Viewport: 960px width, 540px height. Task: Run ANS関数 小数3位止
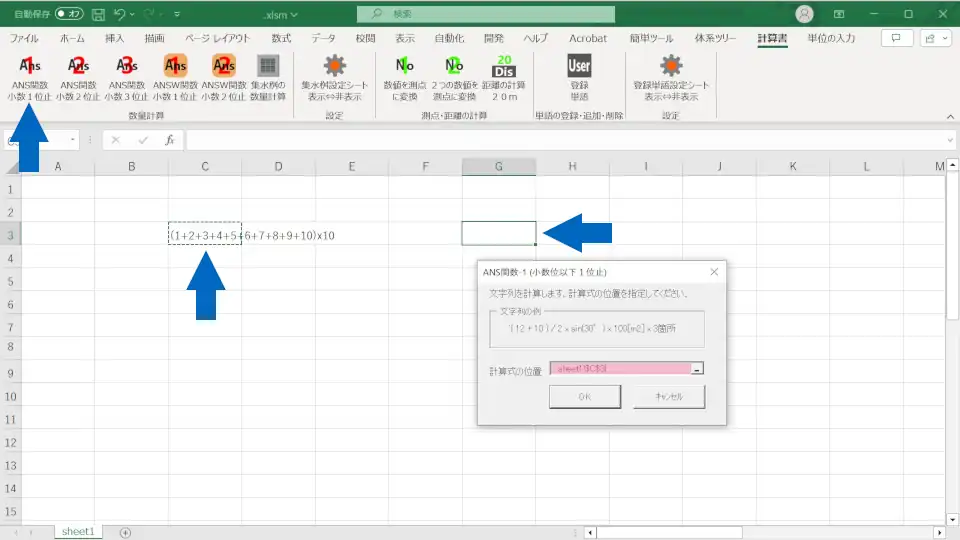click(126, 78)
